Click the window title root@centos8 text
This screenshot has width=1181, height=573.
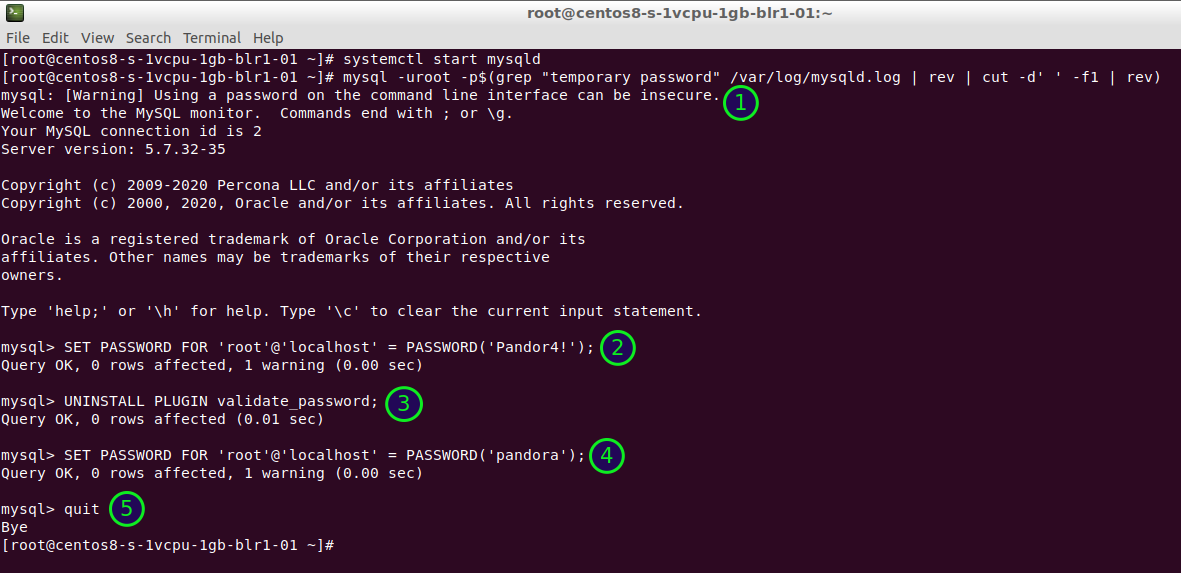click(680, 13)
